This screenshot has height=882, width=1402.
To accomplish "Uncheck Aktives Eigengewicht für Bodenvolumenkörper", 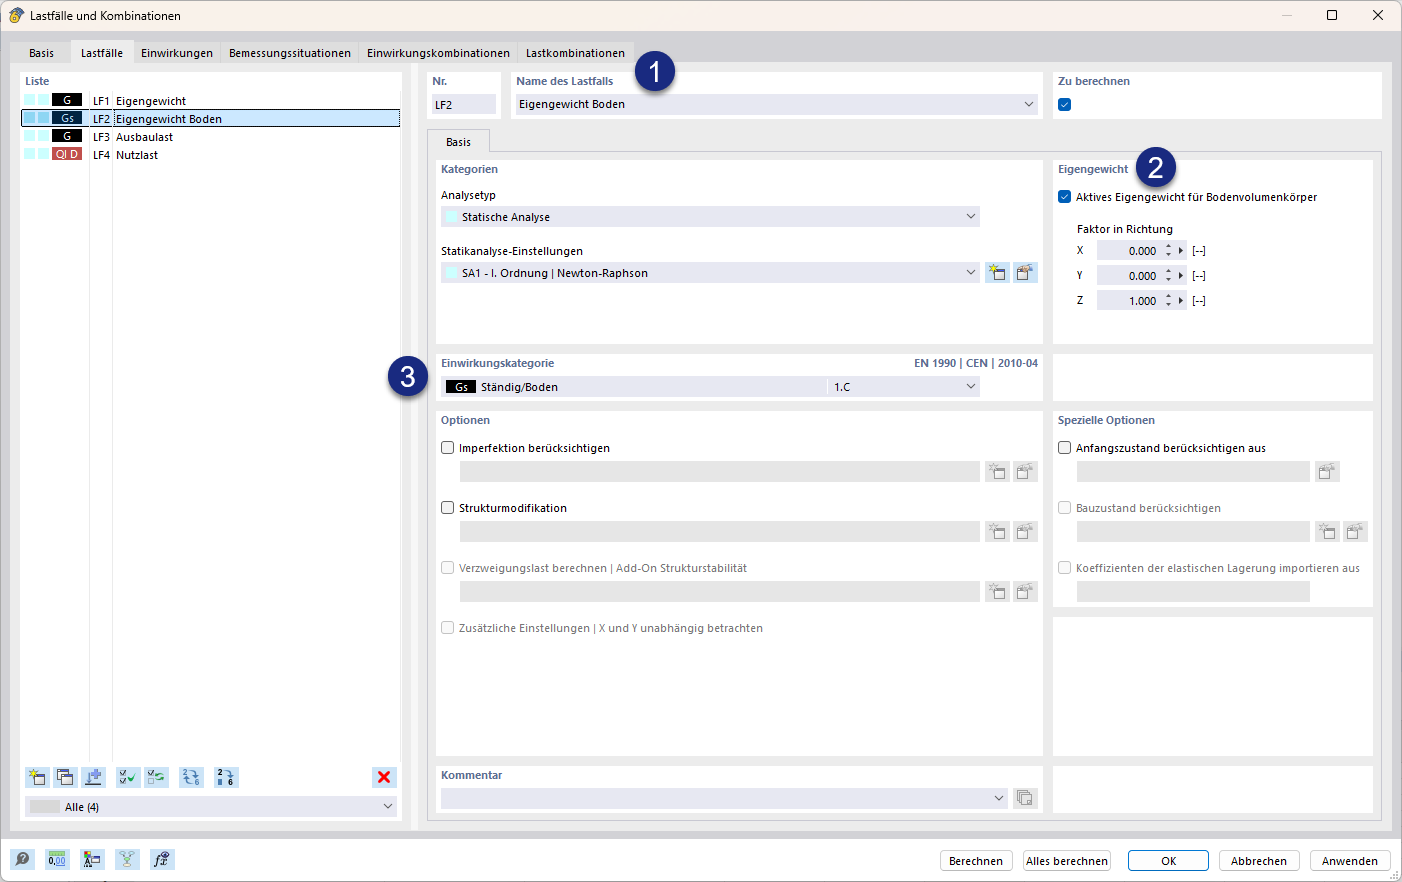I will coord(1065,197).
